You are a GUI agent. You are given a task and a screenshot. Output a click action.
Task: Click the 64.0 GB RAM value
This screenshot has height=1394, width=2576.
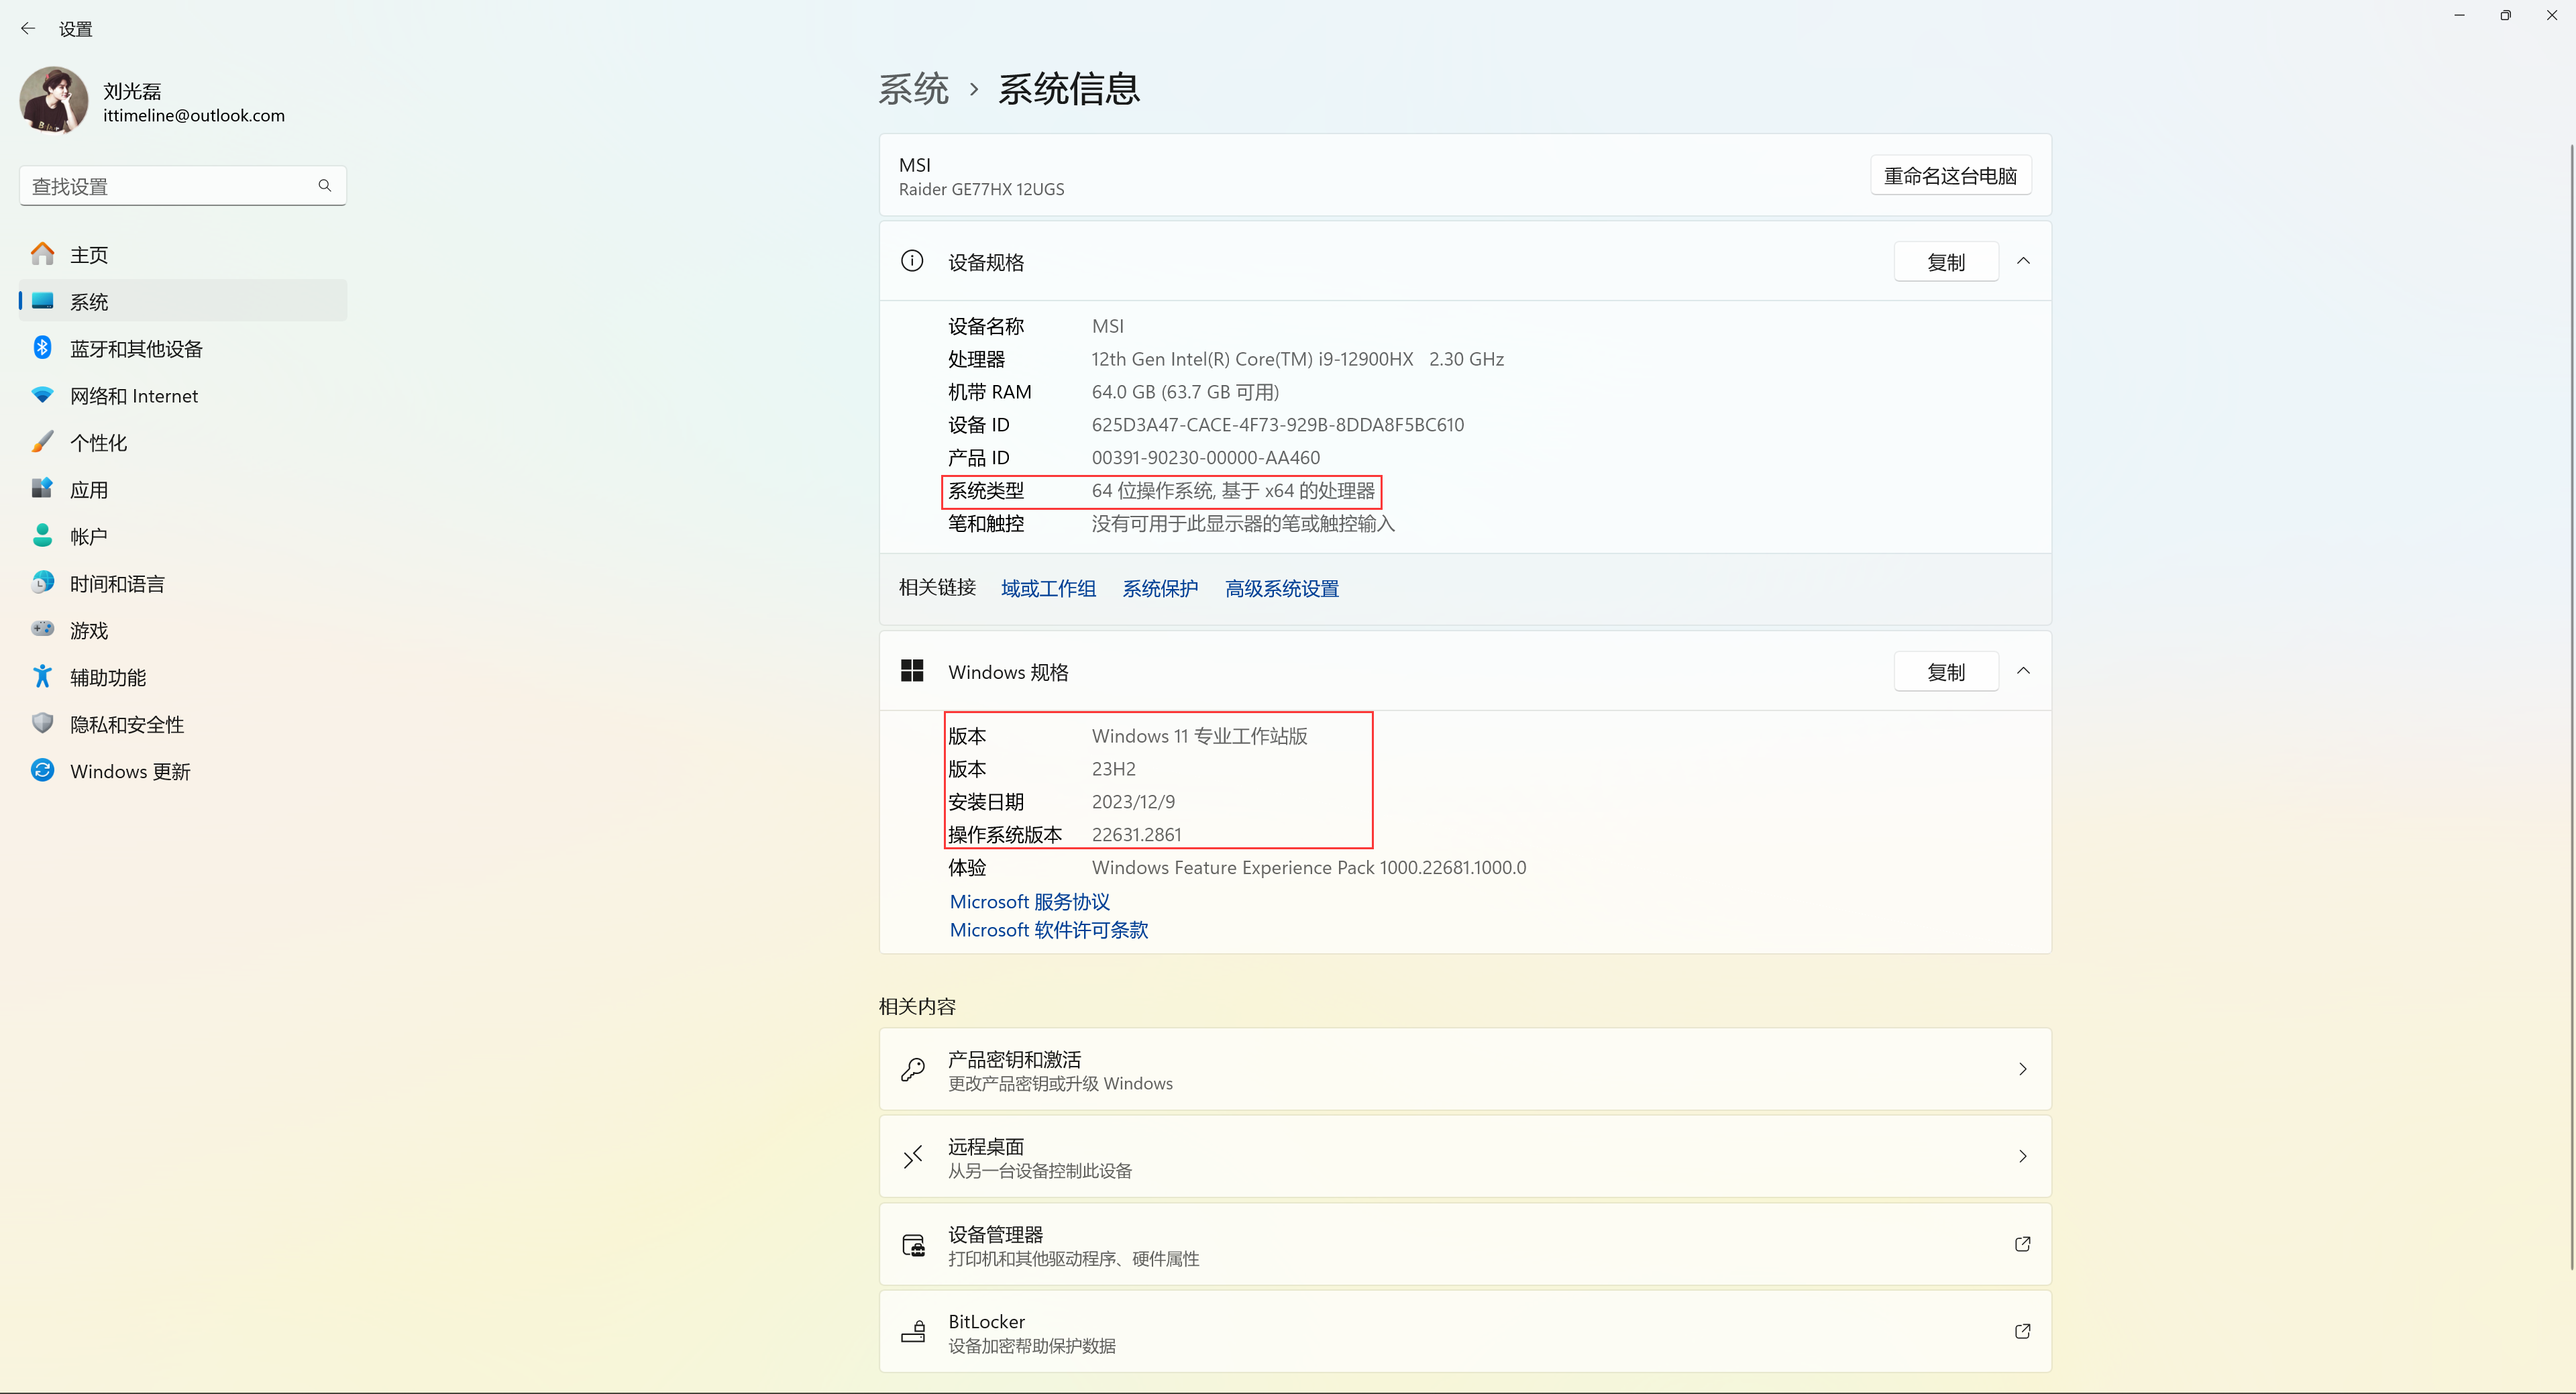point(1185,391)
